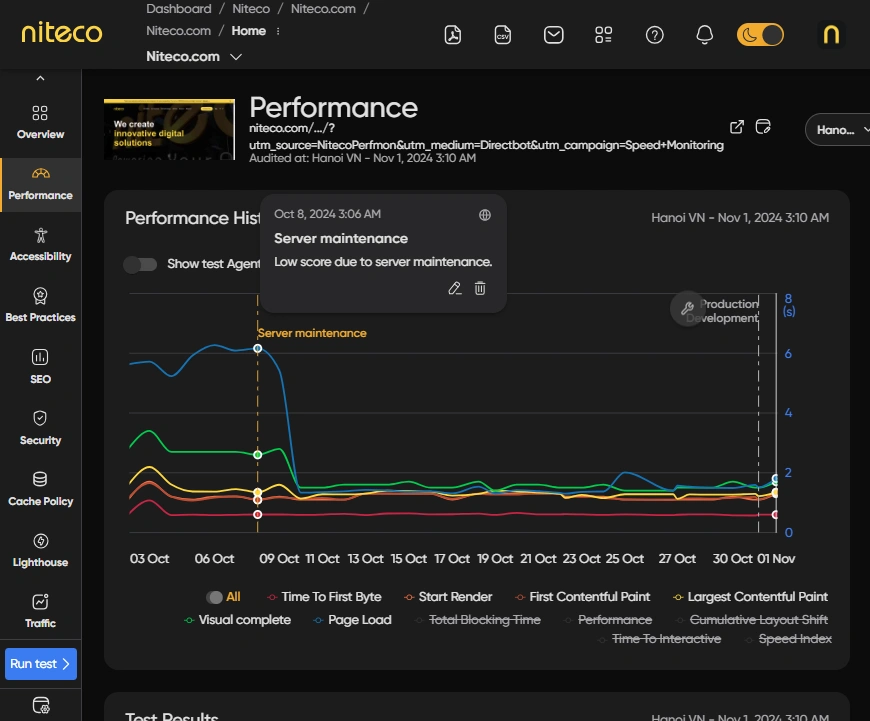Enable Total Blocking Time series
The width and height of the screenshot is (870, 721).
pos(478,620)
